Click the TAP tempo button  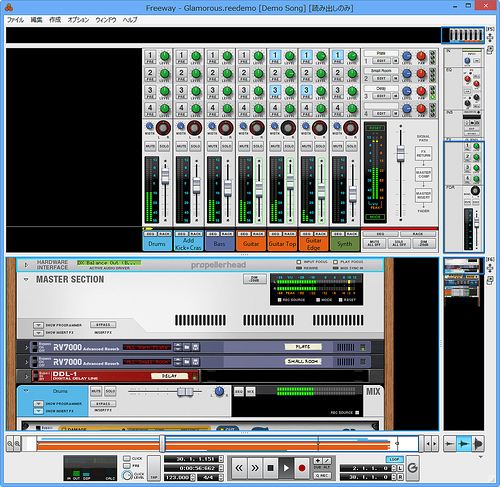pyautogui.click(x=154, y=468)
